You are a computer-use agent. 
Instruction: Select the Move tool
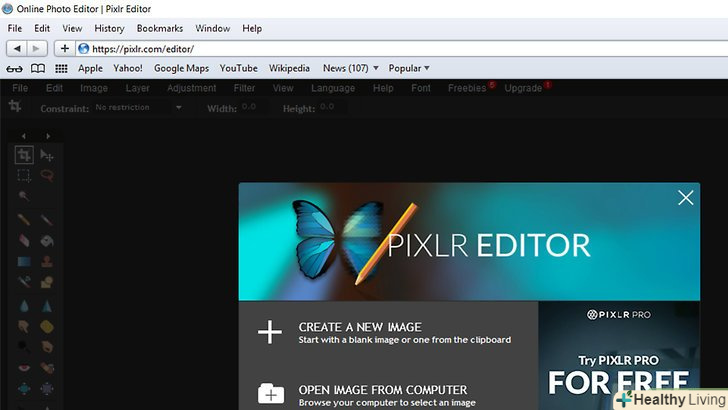click(x=46, y=155)
